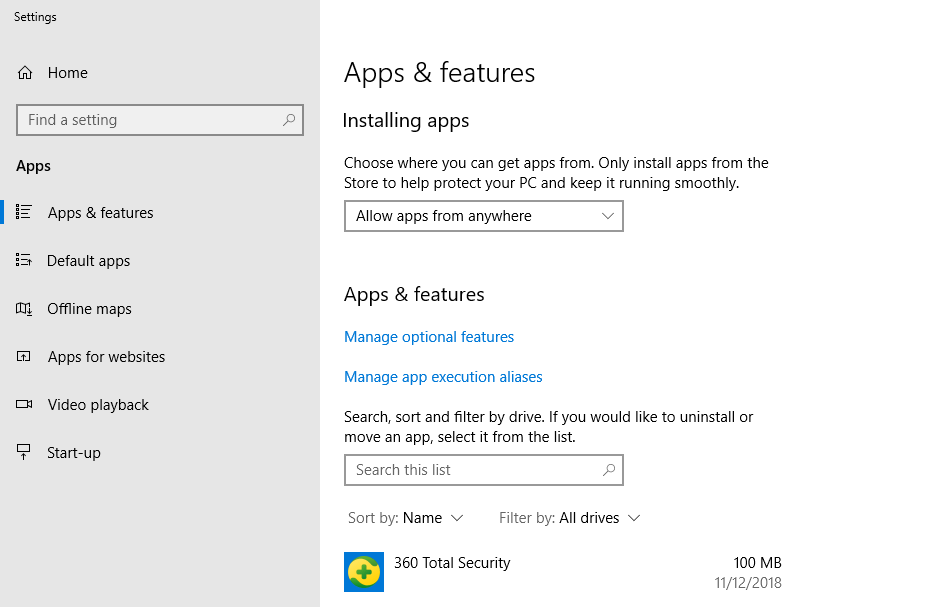Click magnifier icon in Find a setting box
The image size is (951, 607).
(289, 120)
